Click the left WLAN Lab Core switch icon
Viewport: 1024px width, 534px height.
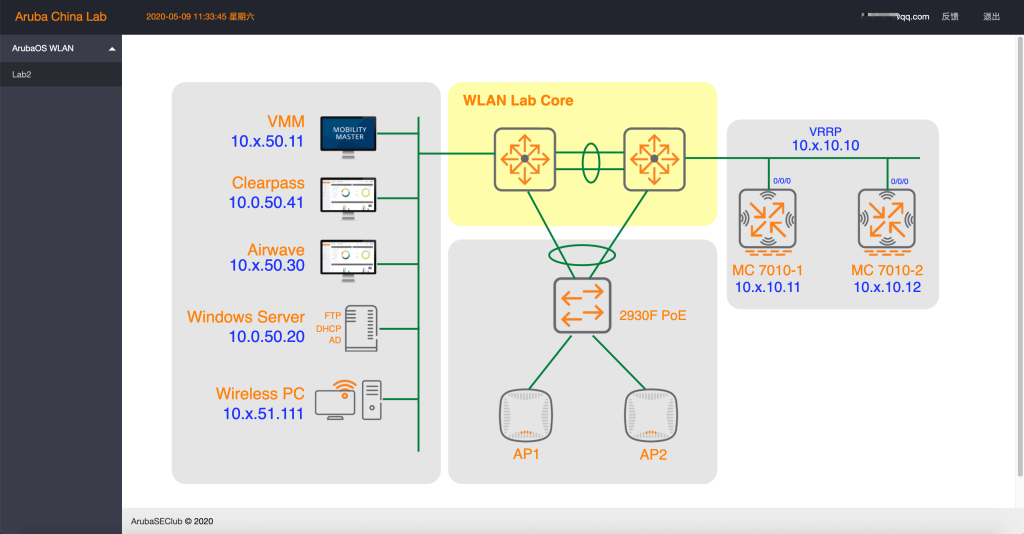click(x=525, y=159)
